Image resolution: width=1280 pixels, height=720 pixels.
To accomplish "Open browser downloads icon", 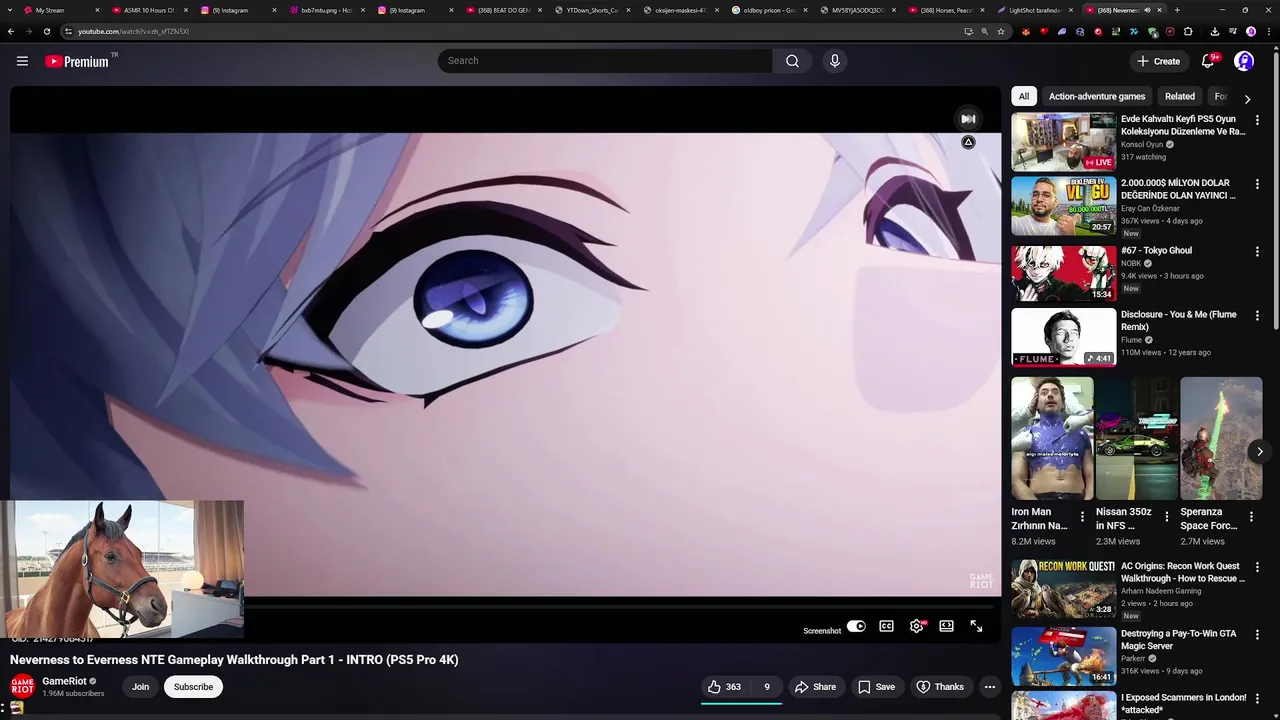I will tap(1214, 31).
